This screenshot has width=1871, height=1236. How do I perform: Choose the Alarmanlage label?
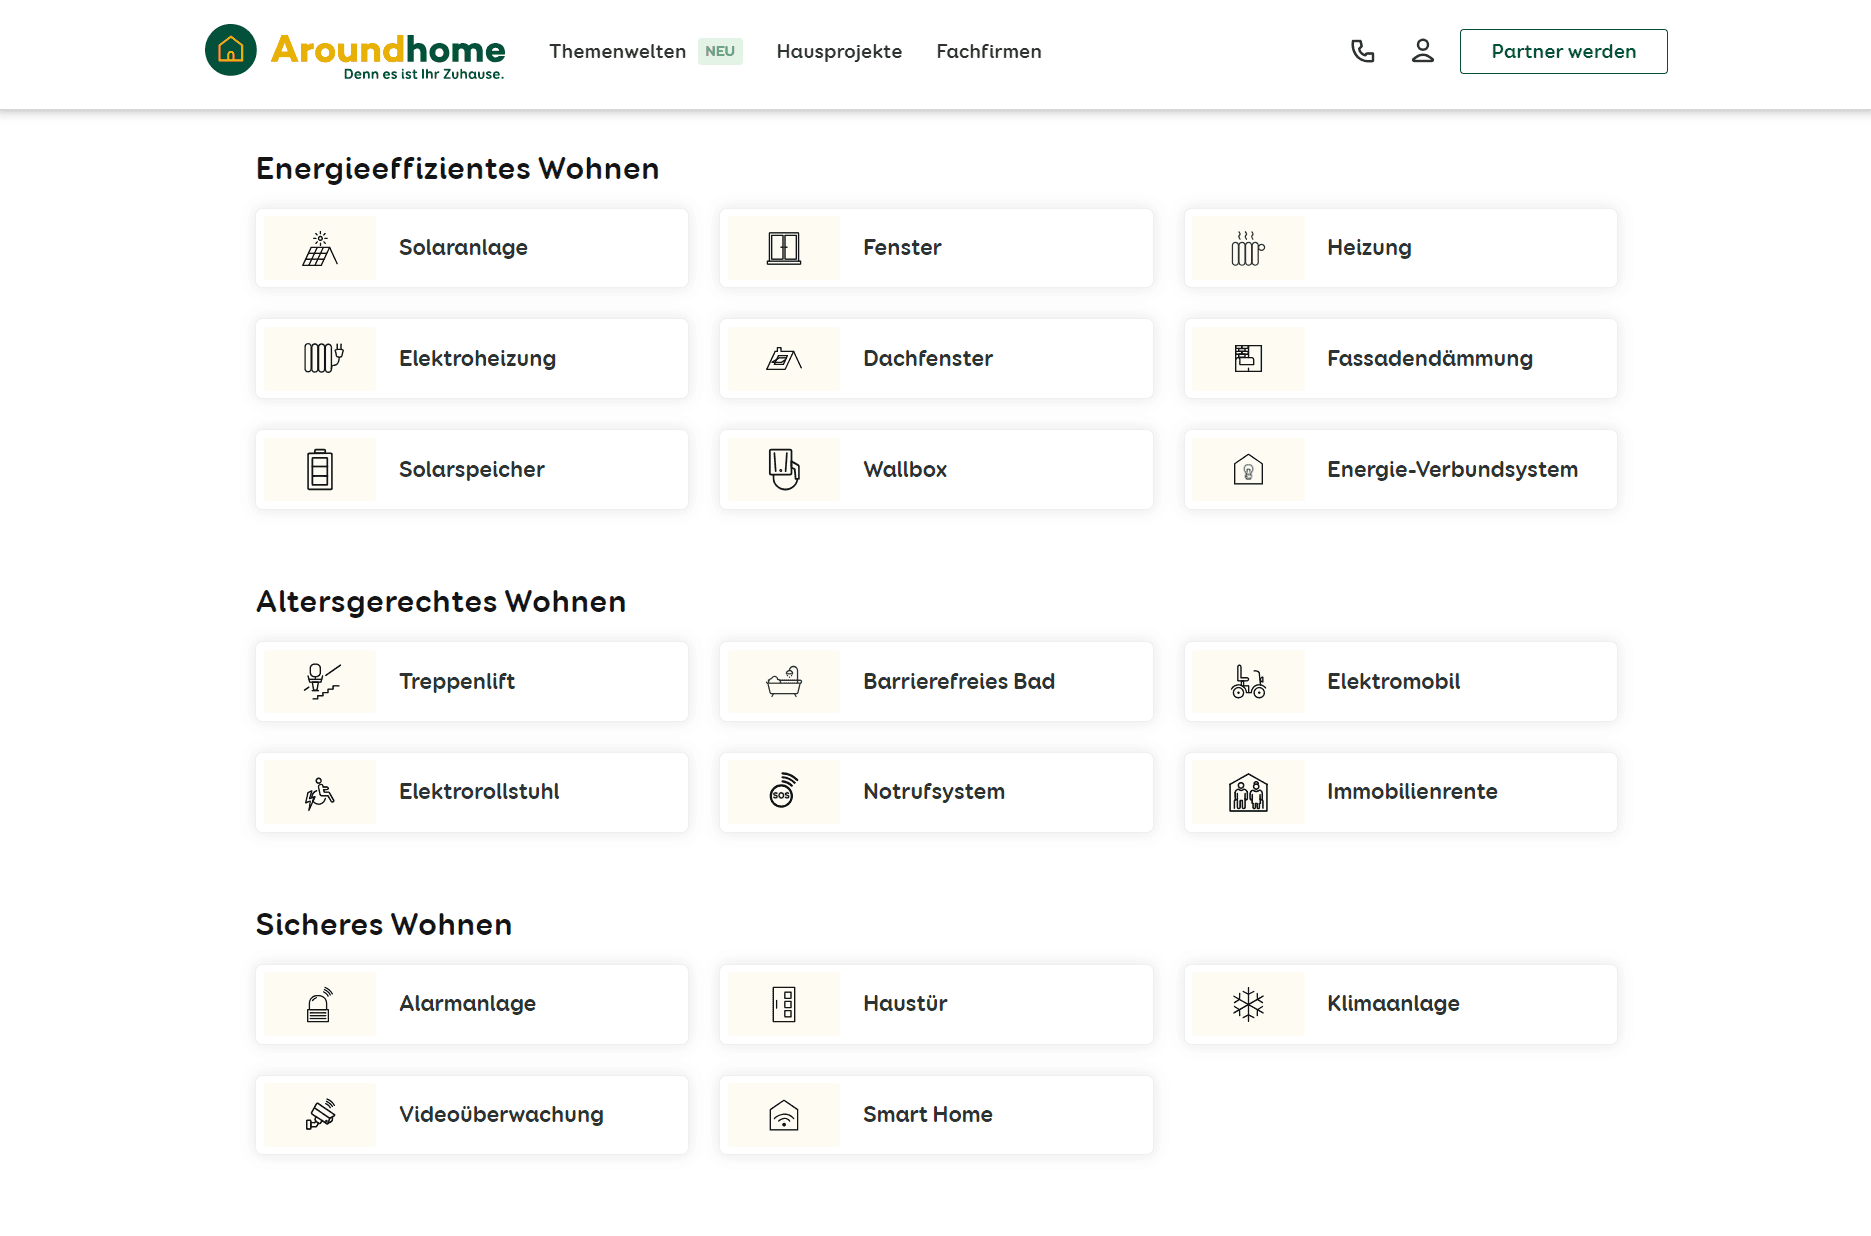(467, 1004)
